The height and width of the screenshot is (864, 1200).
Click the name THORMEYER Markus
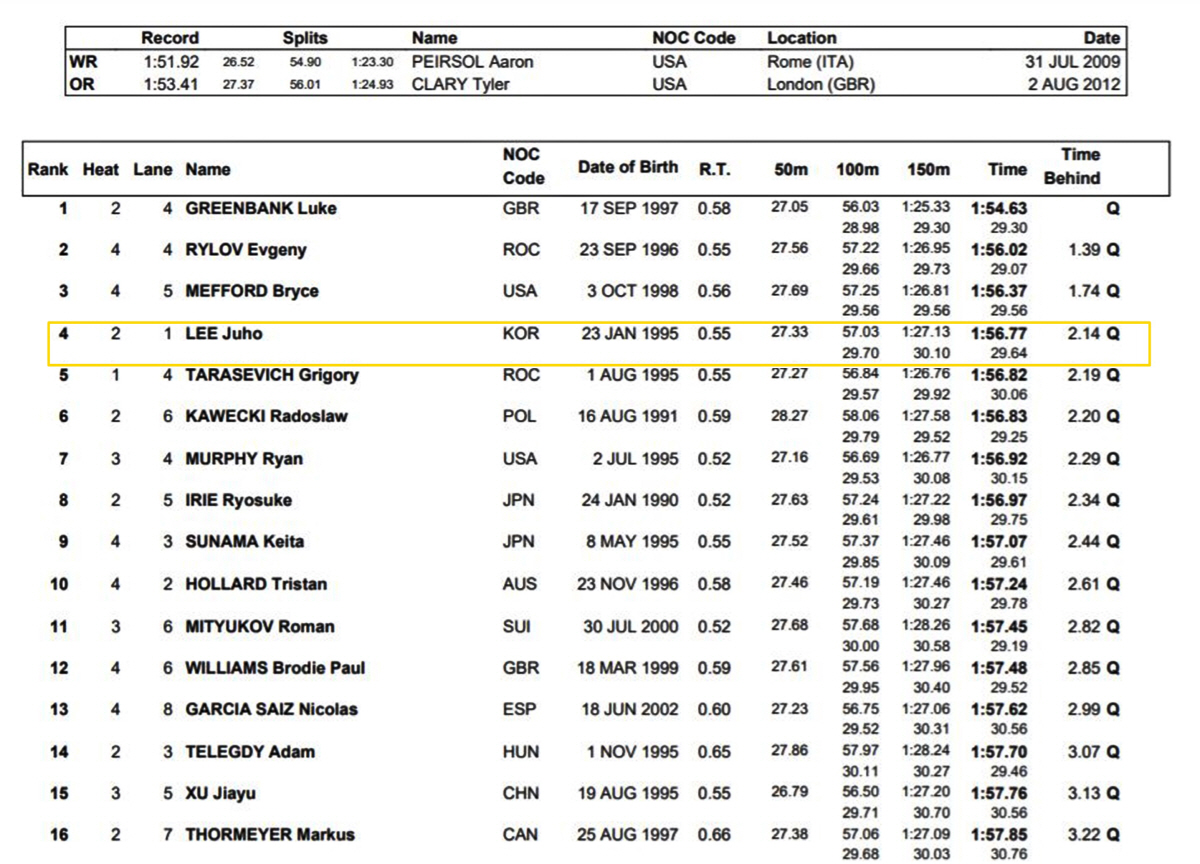[270, 835]
